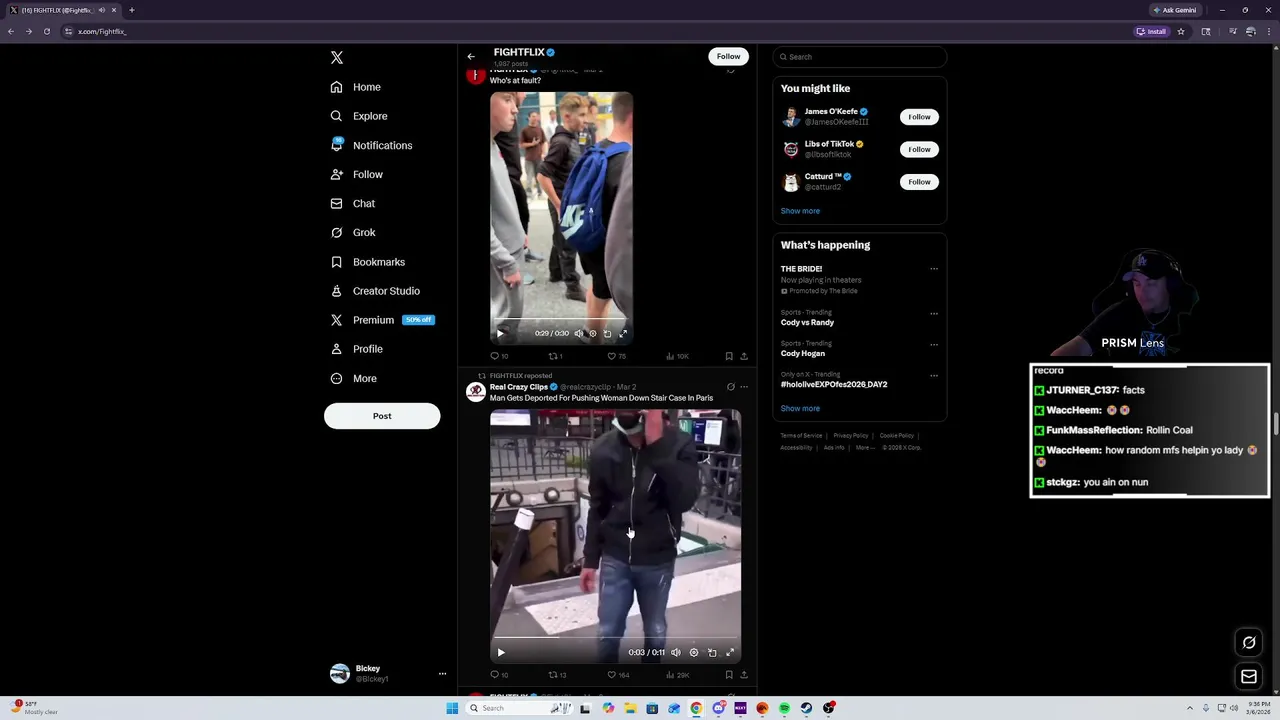The image size is (1280, 720).
Task: Open Messages floating envelope button
Action: click(1249, 677)
